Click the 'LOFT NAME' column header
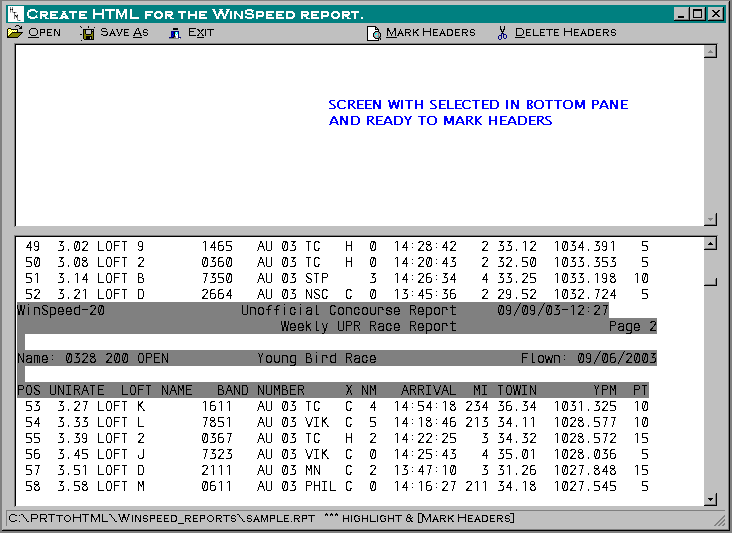This screenshot has width=732, height=533. pyautogui.click(x=156, y=390)
